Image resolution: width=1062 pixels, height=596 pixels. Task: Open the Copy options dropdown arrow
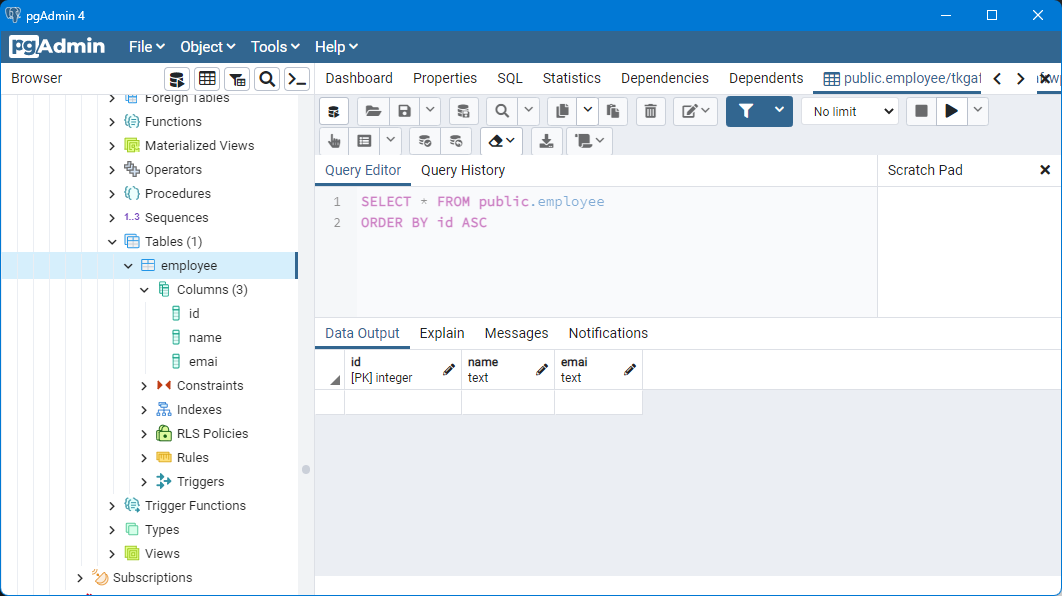coord(587,111)
